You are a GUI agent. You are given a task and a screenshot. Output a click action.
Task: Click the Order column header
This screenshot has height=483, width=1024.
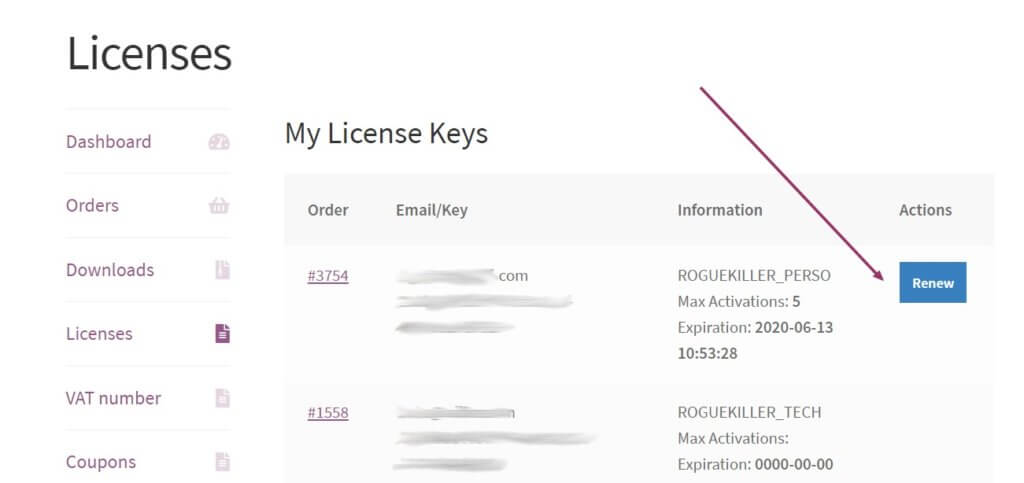tap(327, 210)
